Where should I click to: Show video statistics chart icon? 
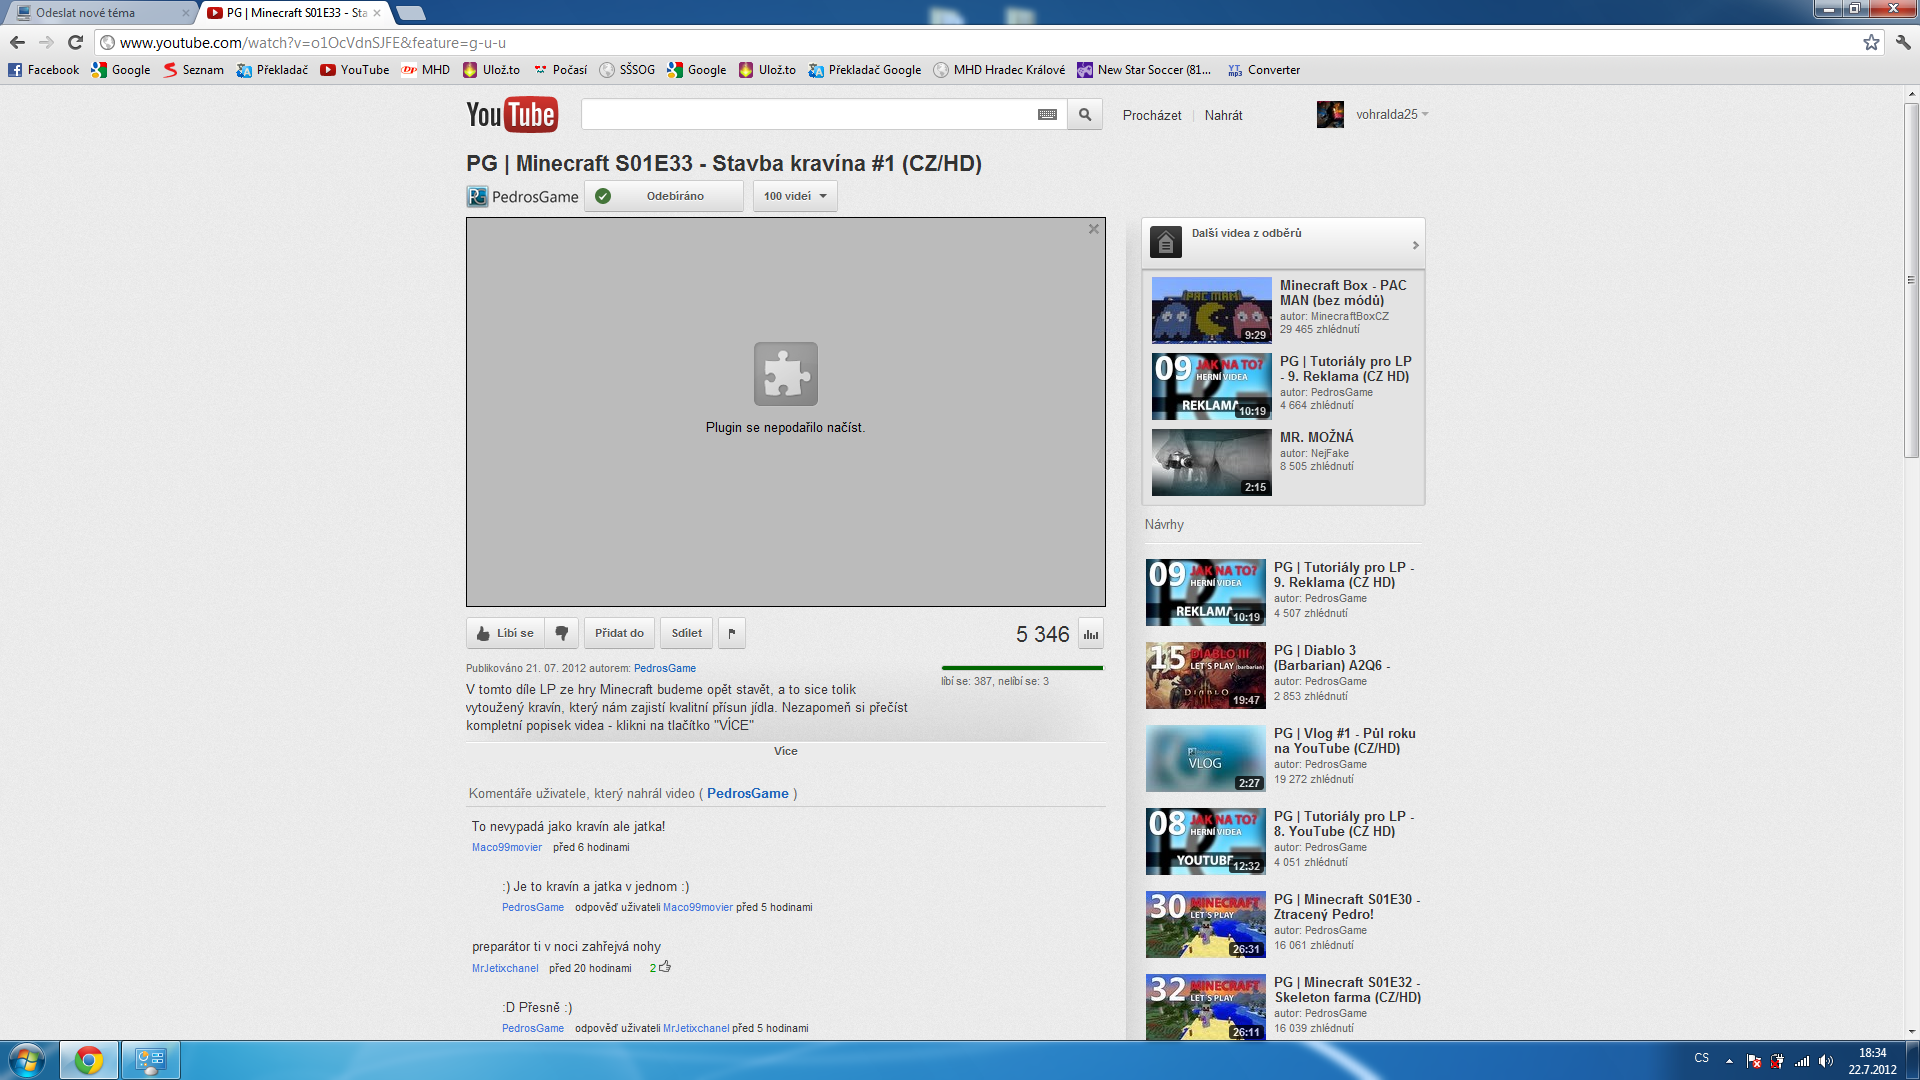point(1091,634)
